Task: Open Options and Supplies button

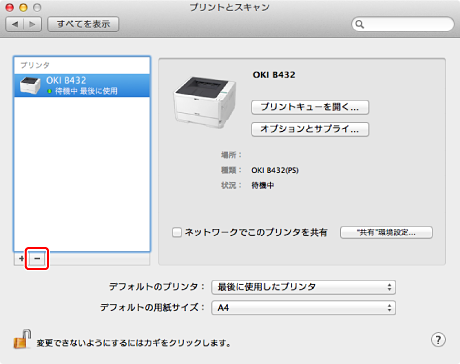Action: (310, 129)
